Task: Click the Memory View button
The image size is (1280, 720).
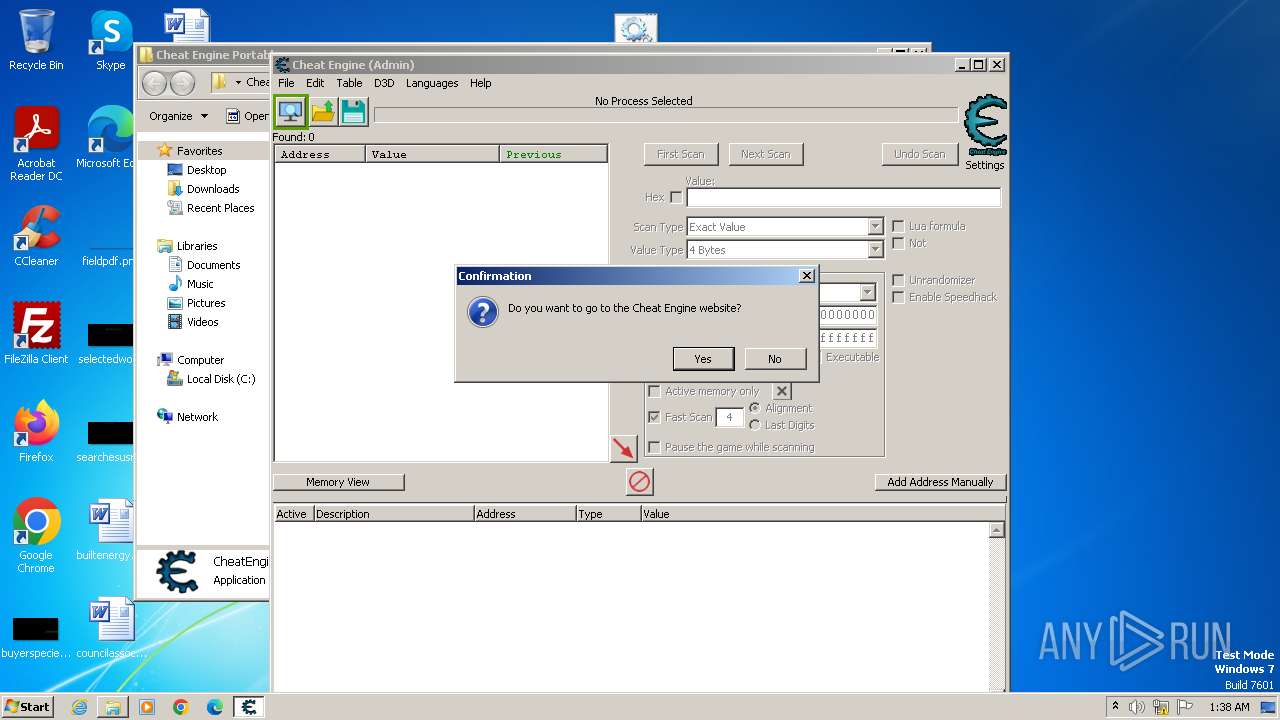Action: [x=338, y=482]
